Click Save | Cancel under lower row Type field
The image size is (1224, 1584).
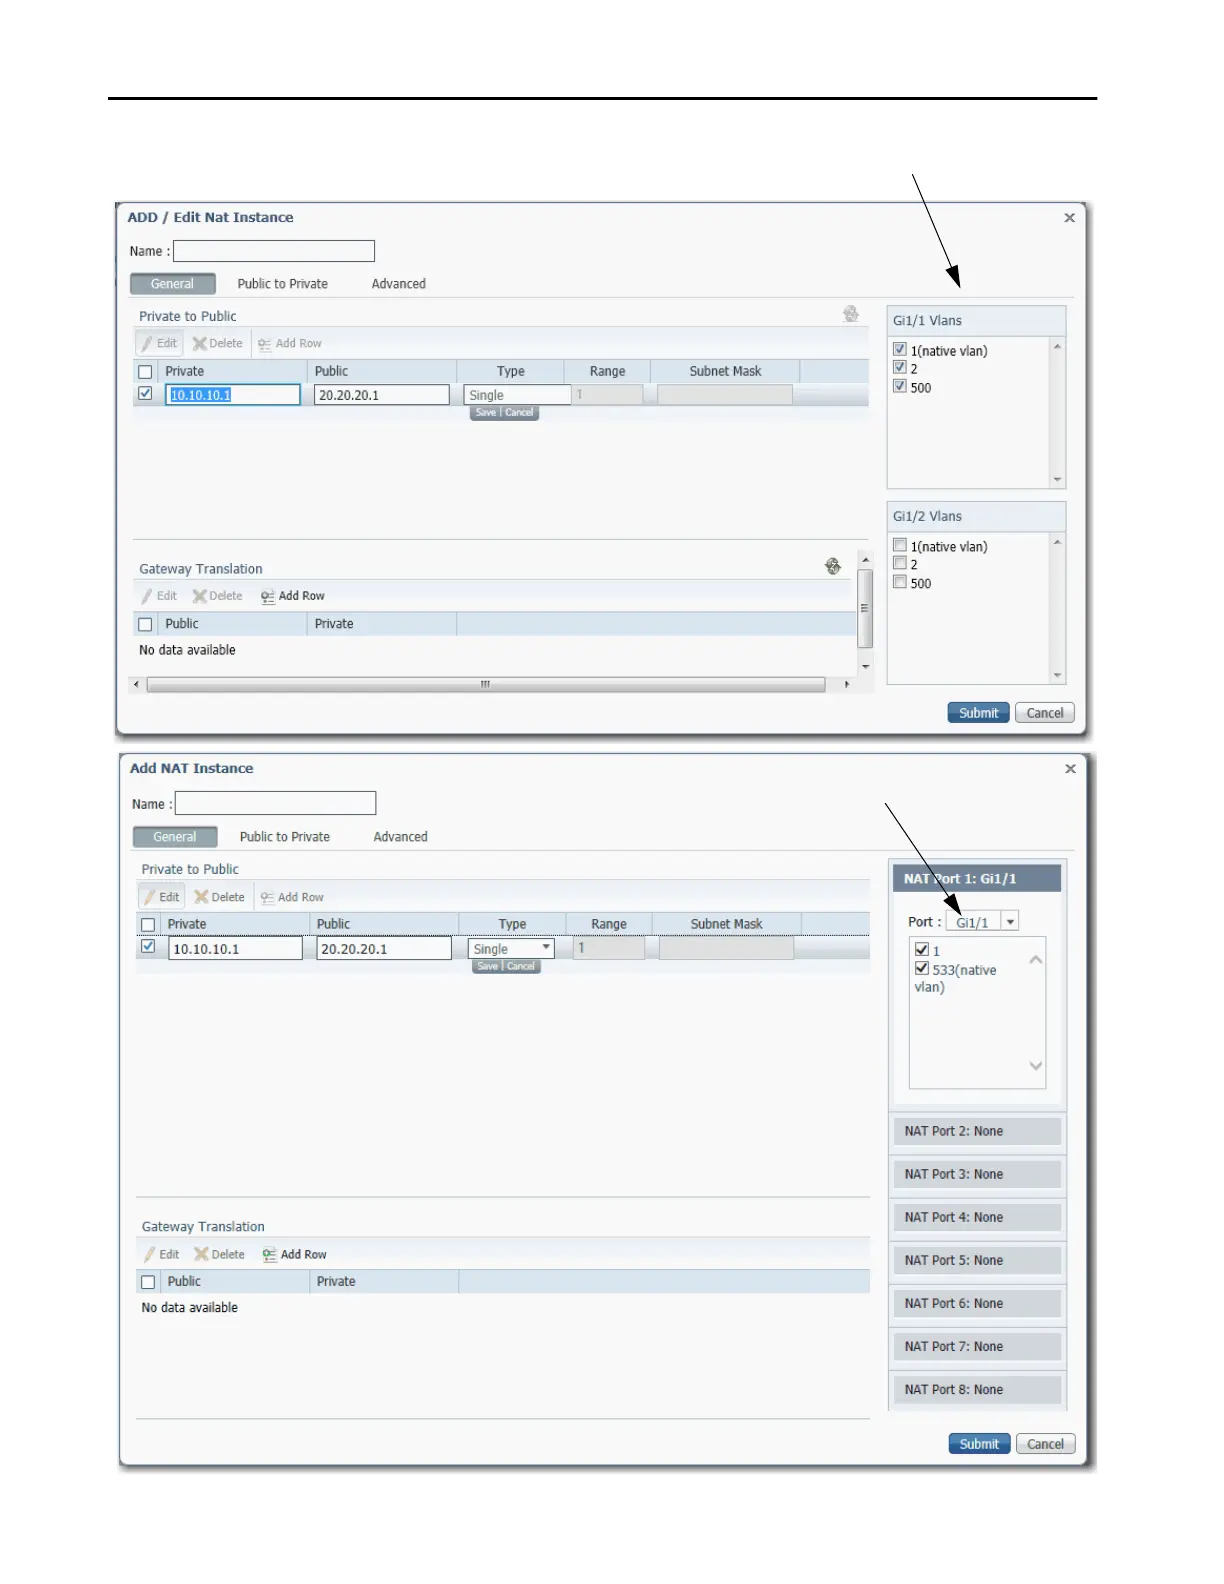(507, 966)
